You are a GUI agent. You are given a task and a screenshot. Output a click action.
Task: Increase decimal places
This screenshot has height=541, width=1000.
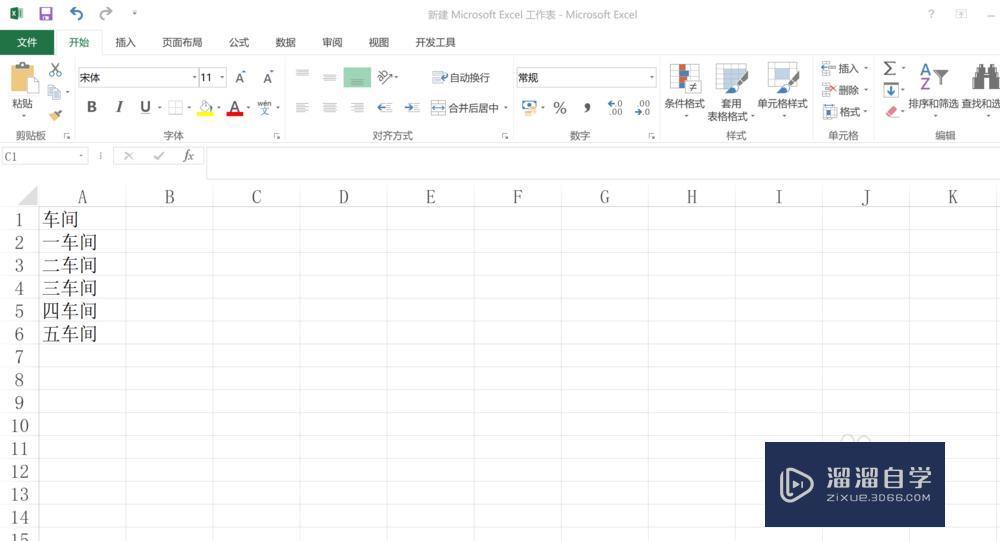click(615, 107)
